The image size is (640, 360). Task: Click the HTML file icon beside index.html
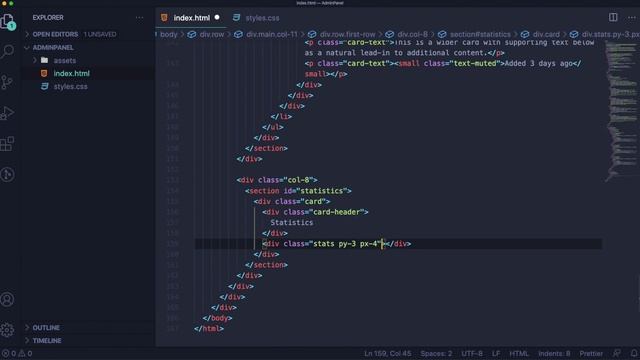pos(44,73)
